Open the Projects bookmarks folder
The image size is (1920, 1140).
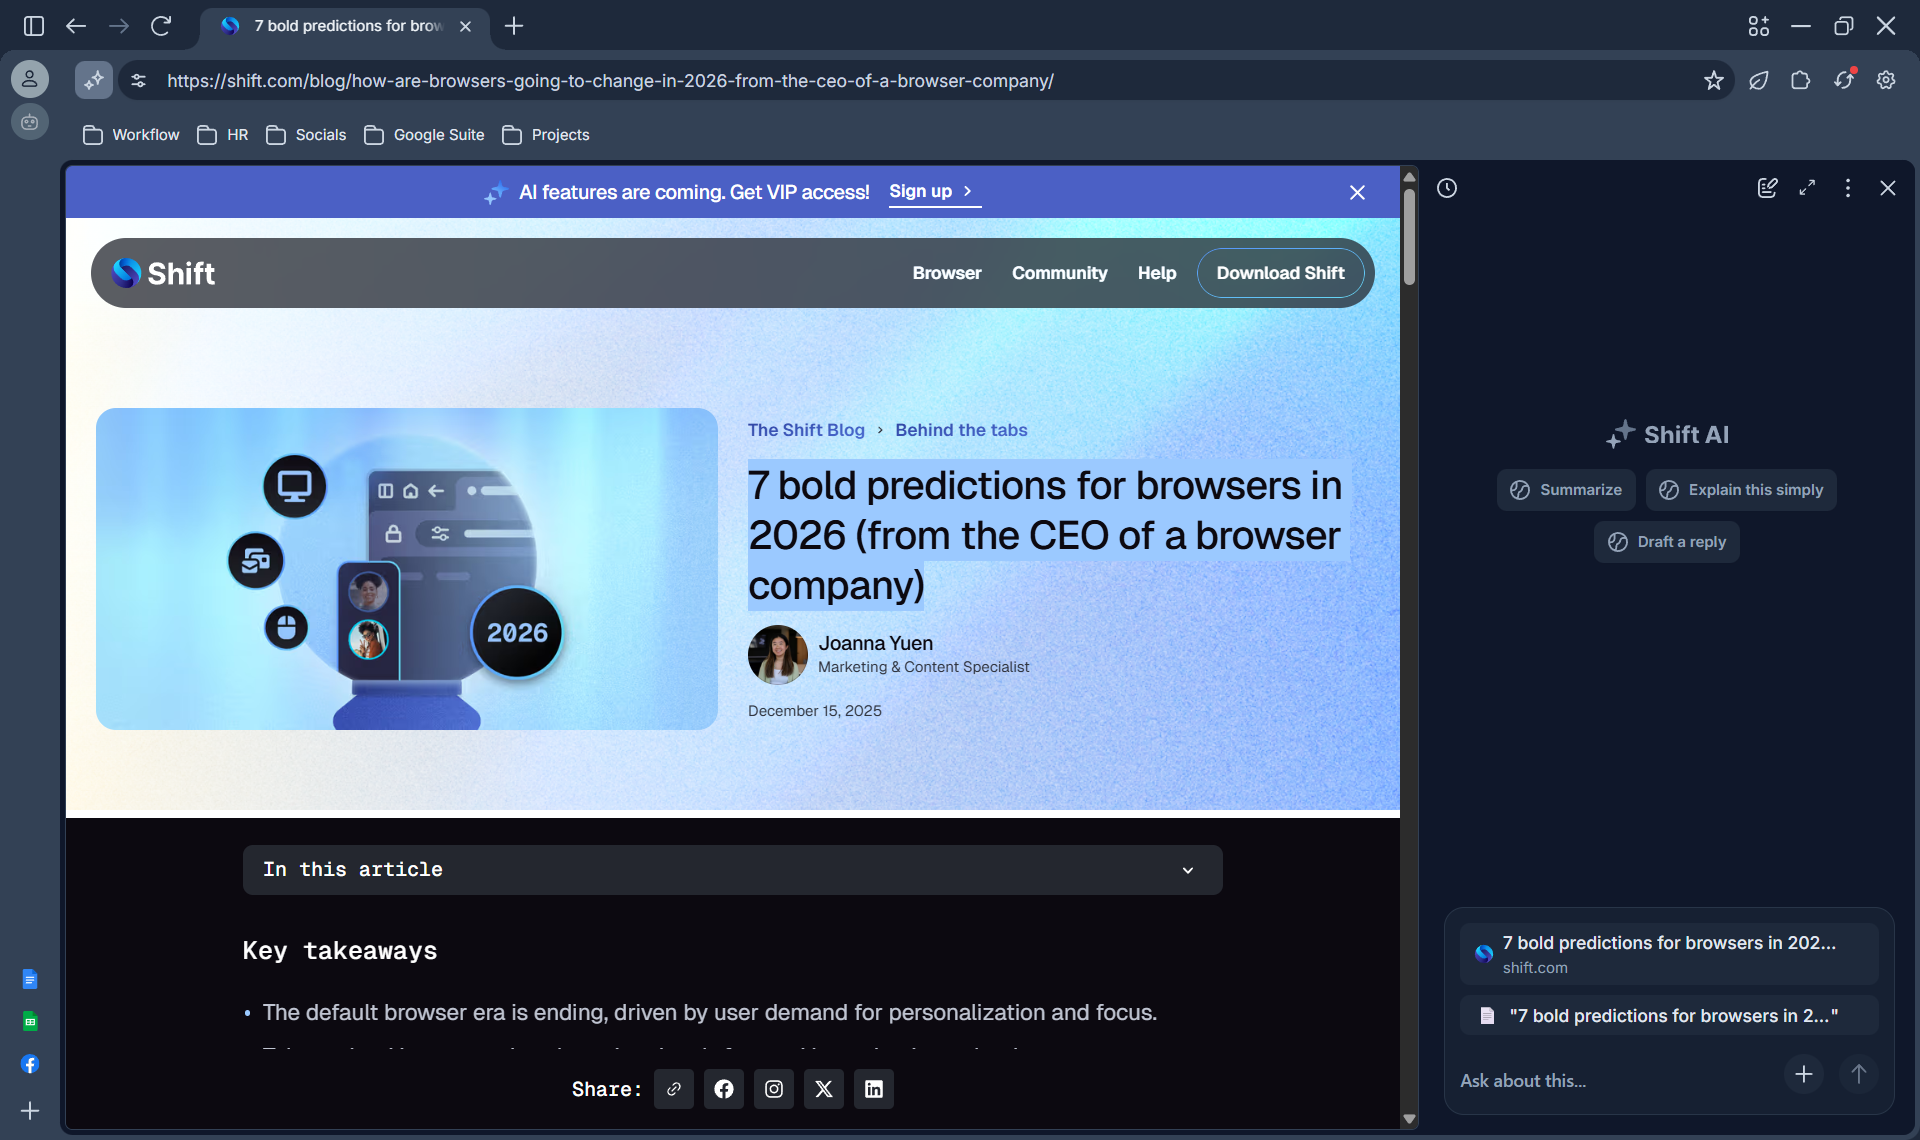pos(546,135)
